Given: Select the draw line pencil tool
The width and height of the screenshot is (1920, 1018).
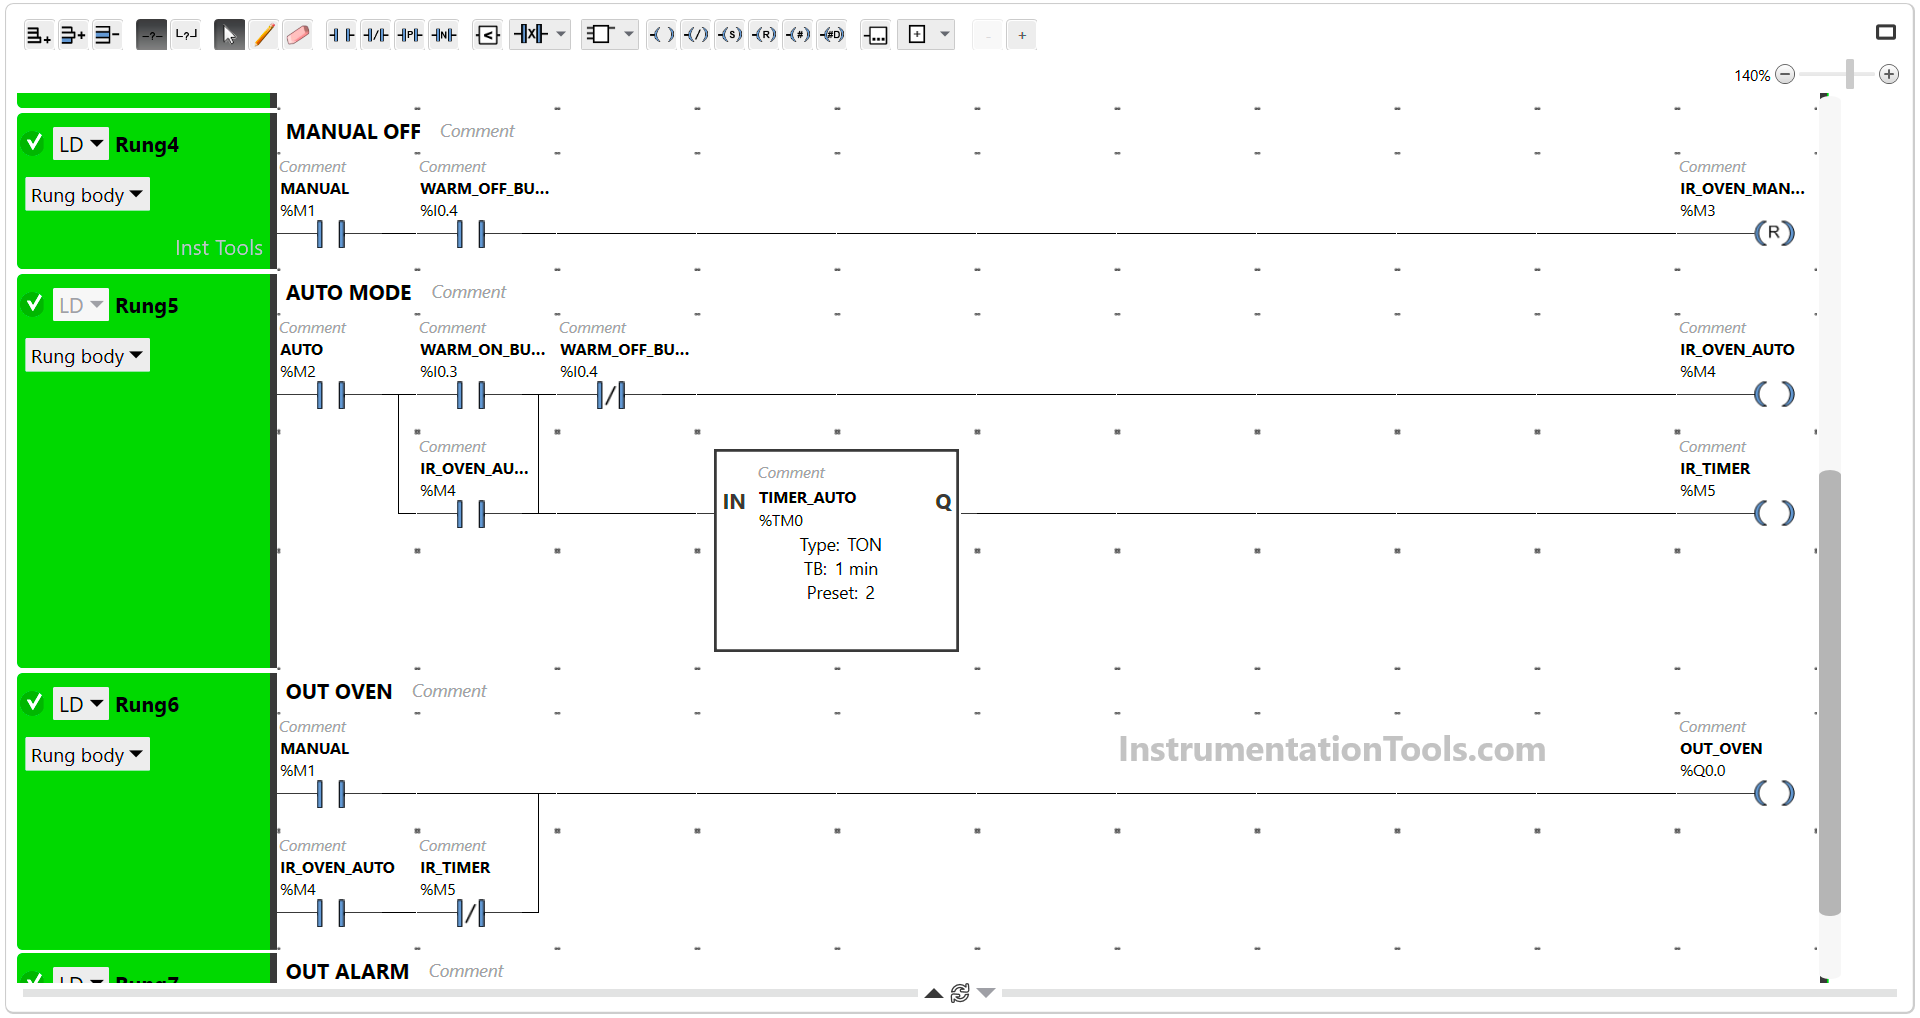Looking at the screenshot, I should pos(264,35).
